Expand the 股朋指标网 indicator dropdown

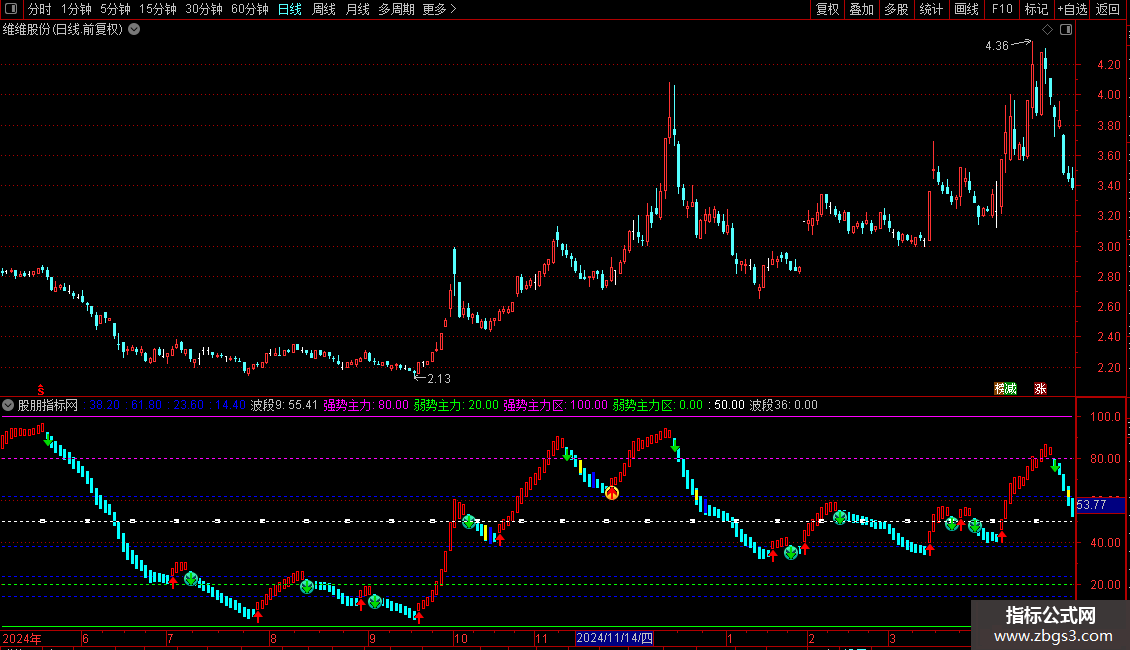tap(8, 405)
